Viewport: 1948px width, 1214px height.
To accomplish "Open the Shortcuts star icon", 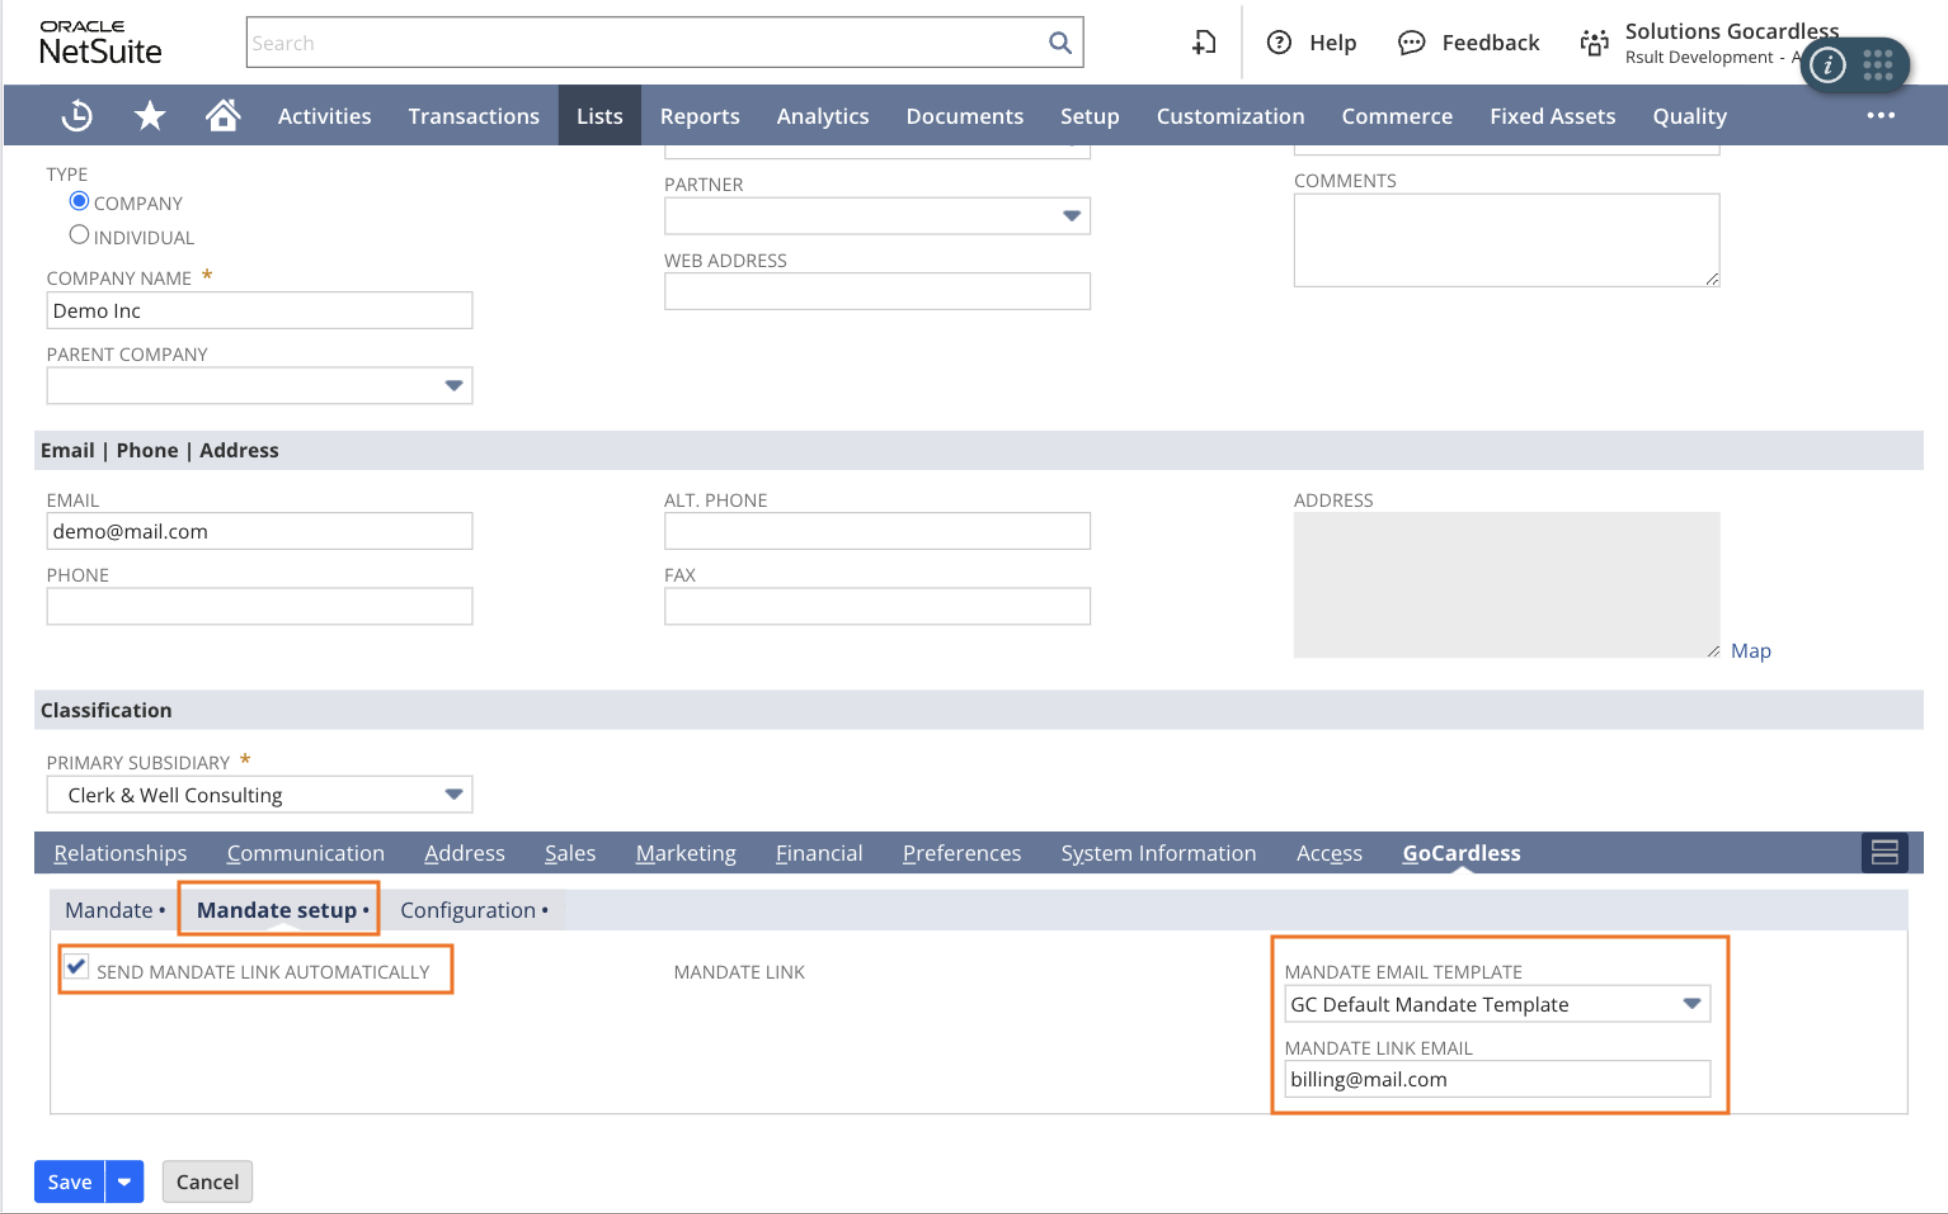I will click(x=150, y=116).
